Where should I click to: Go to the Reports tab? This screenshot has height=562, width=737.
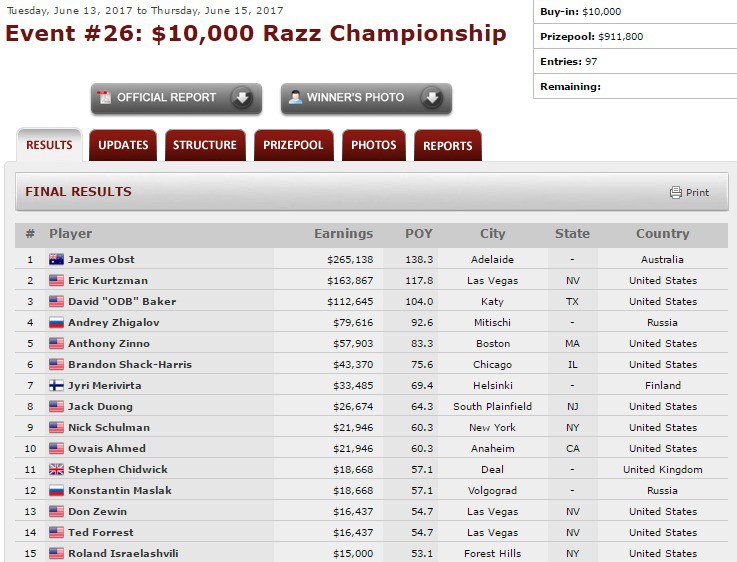tap(447, 146)
